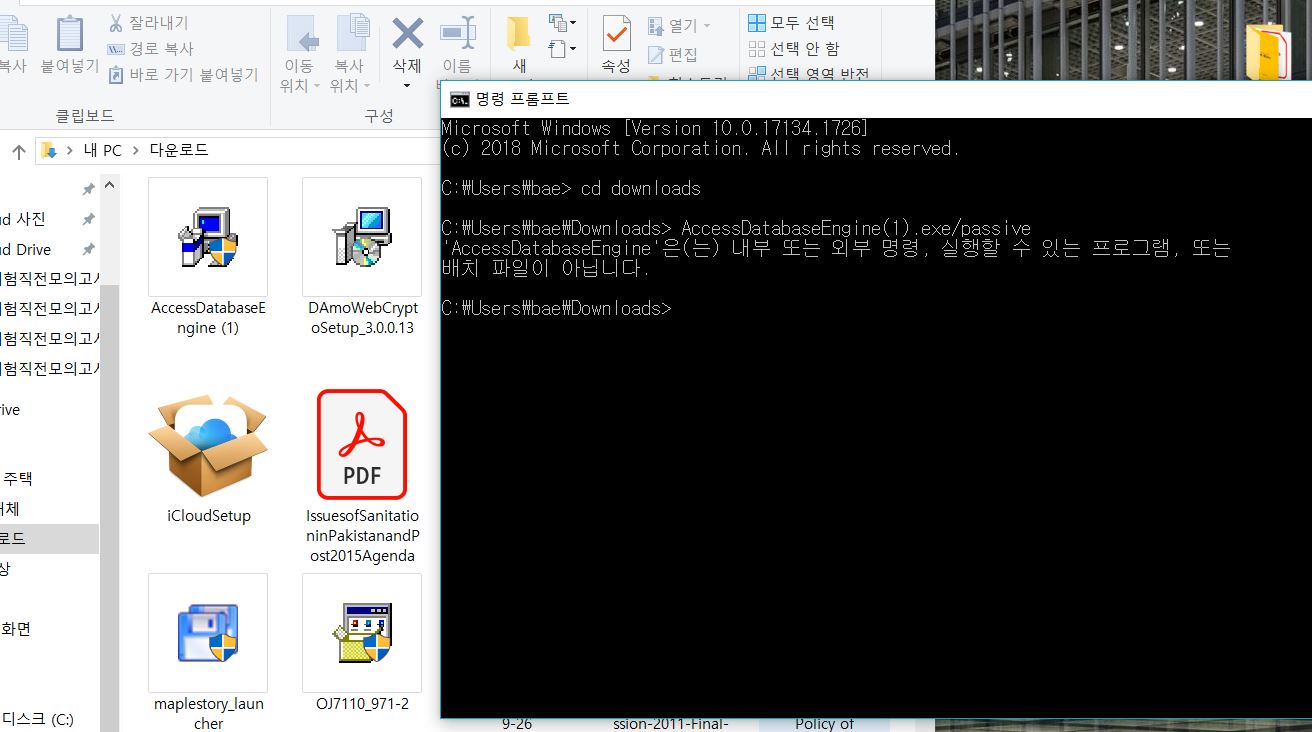Click Select All (모두 선택)

point(791,22)
